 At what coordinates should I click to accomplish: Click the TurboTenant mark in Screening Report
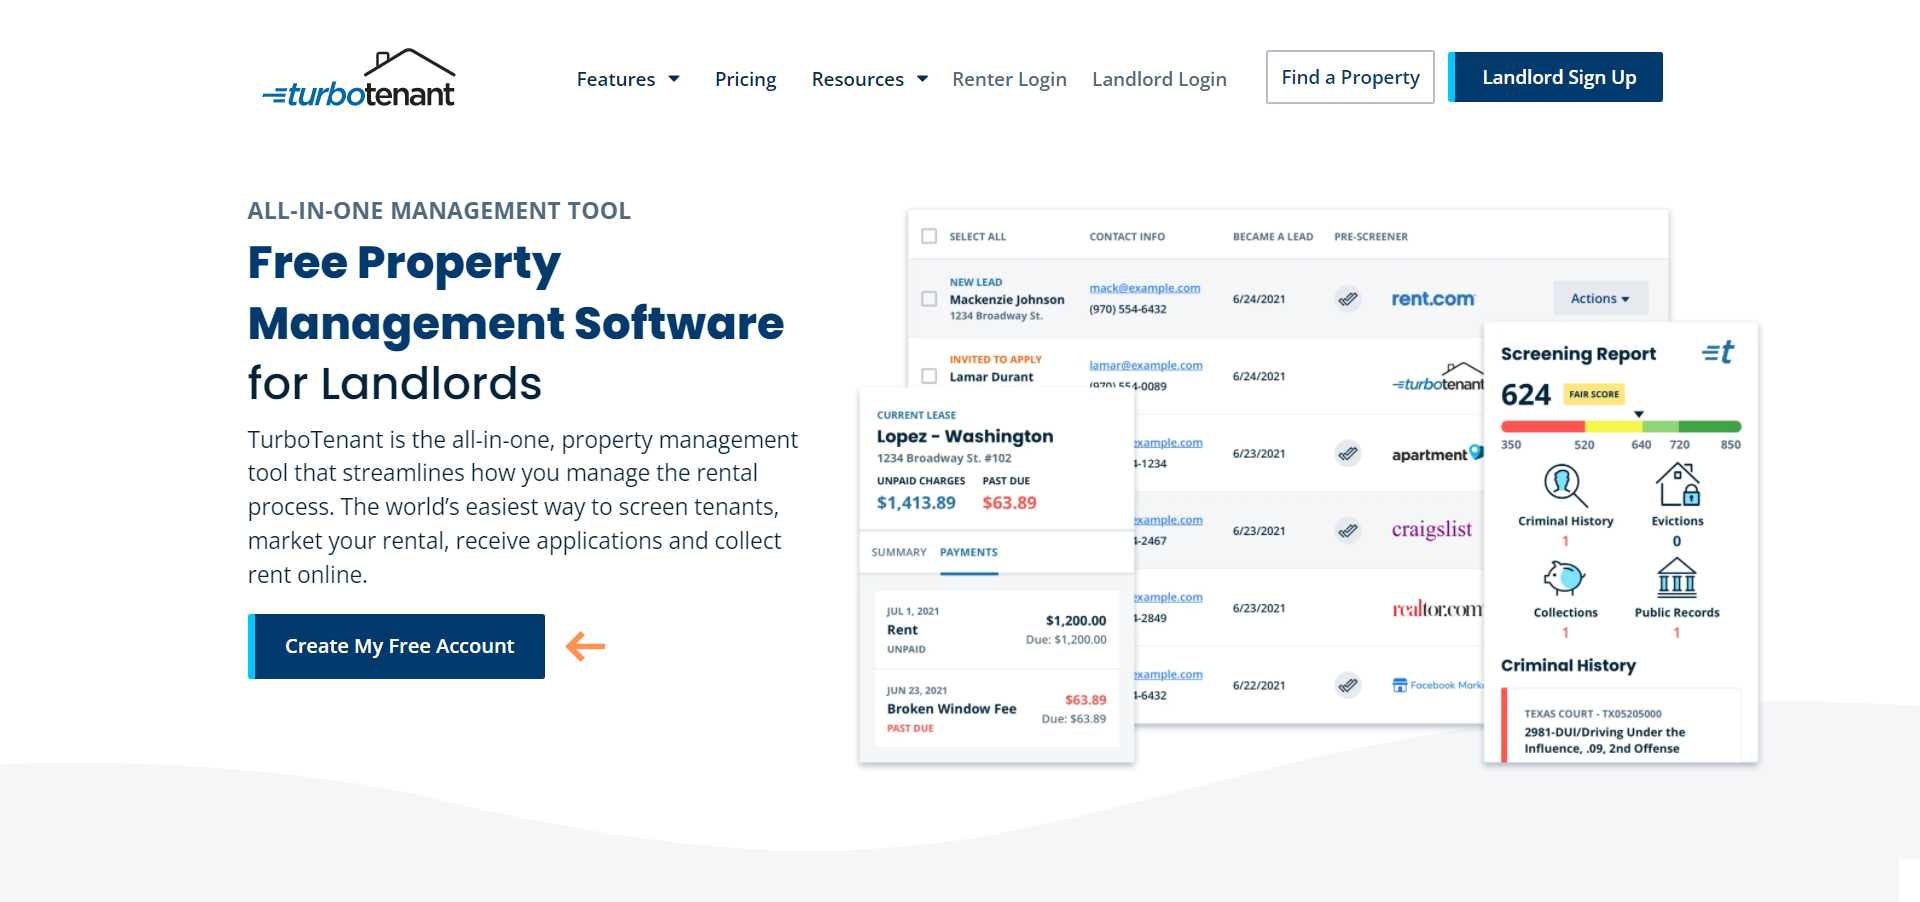(x=1718, y=352)
